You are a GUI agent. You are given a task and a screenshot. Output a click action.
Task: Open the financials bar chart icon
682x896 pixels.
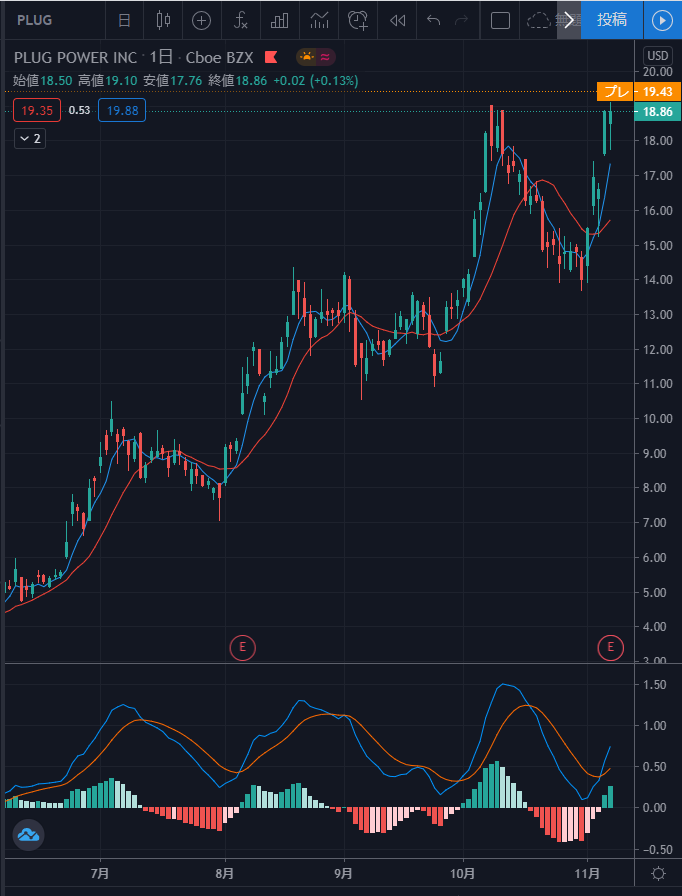(279, 21)
